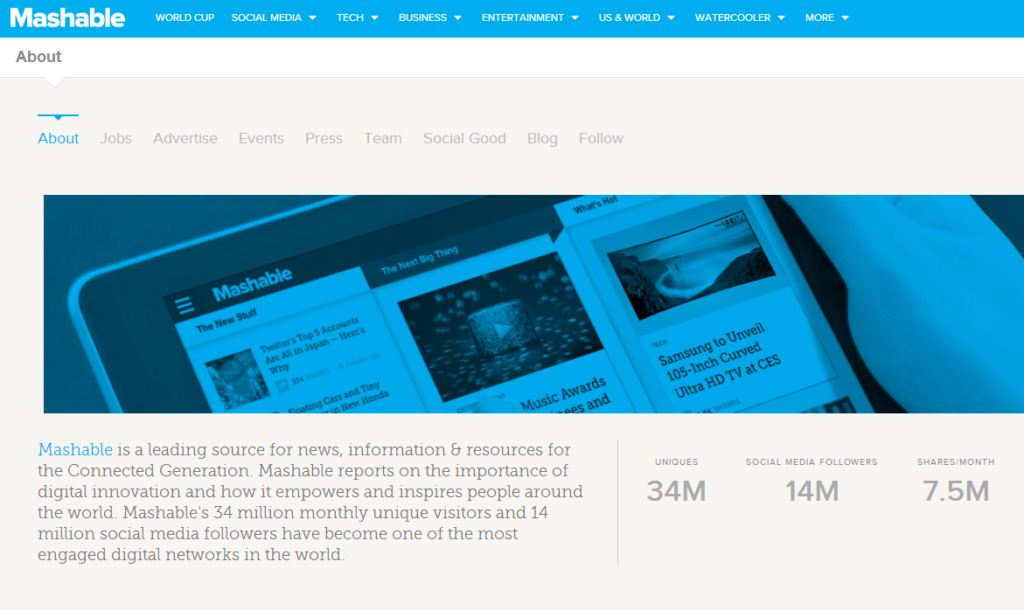
Task: Open the Blog tab
Action: tap(542, 138)
